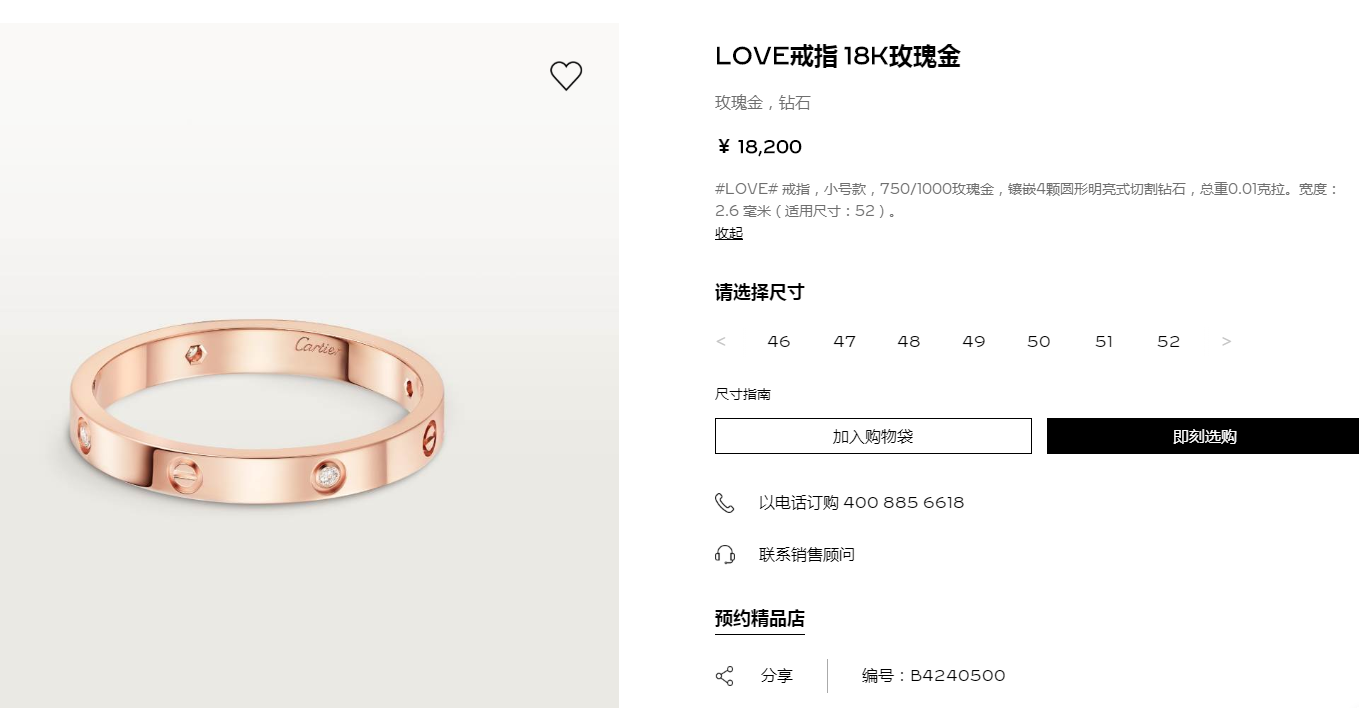Select ring size 48
This screenshot has height=708, width=1359.
tap(909, 342)
